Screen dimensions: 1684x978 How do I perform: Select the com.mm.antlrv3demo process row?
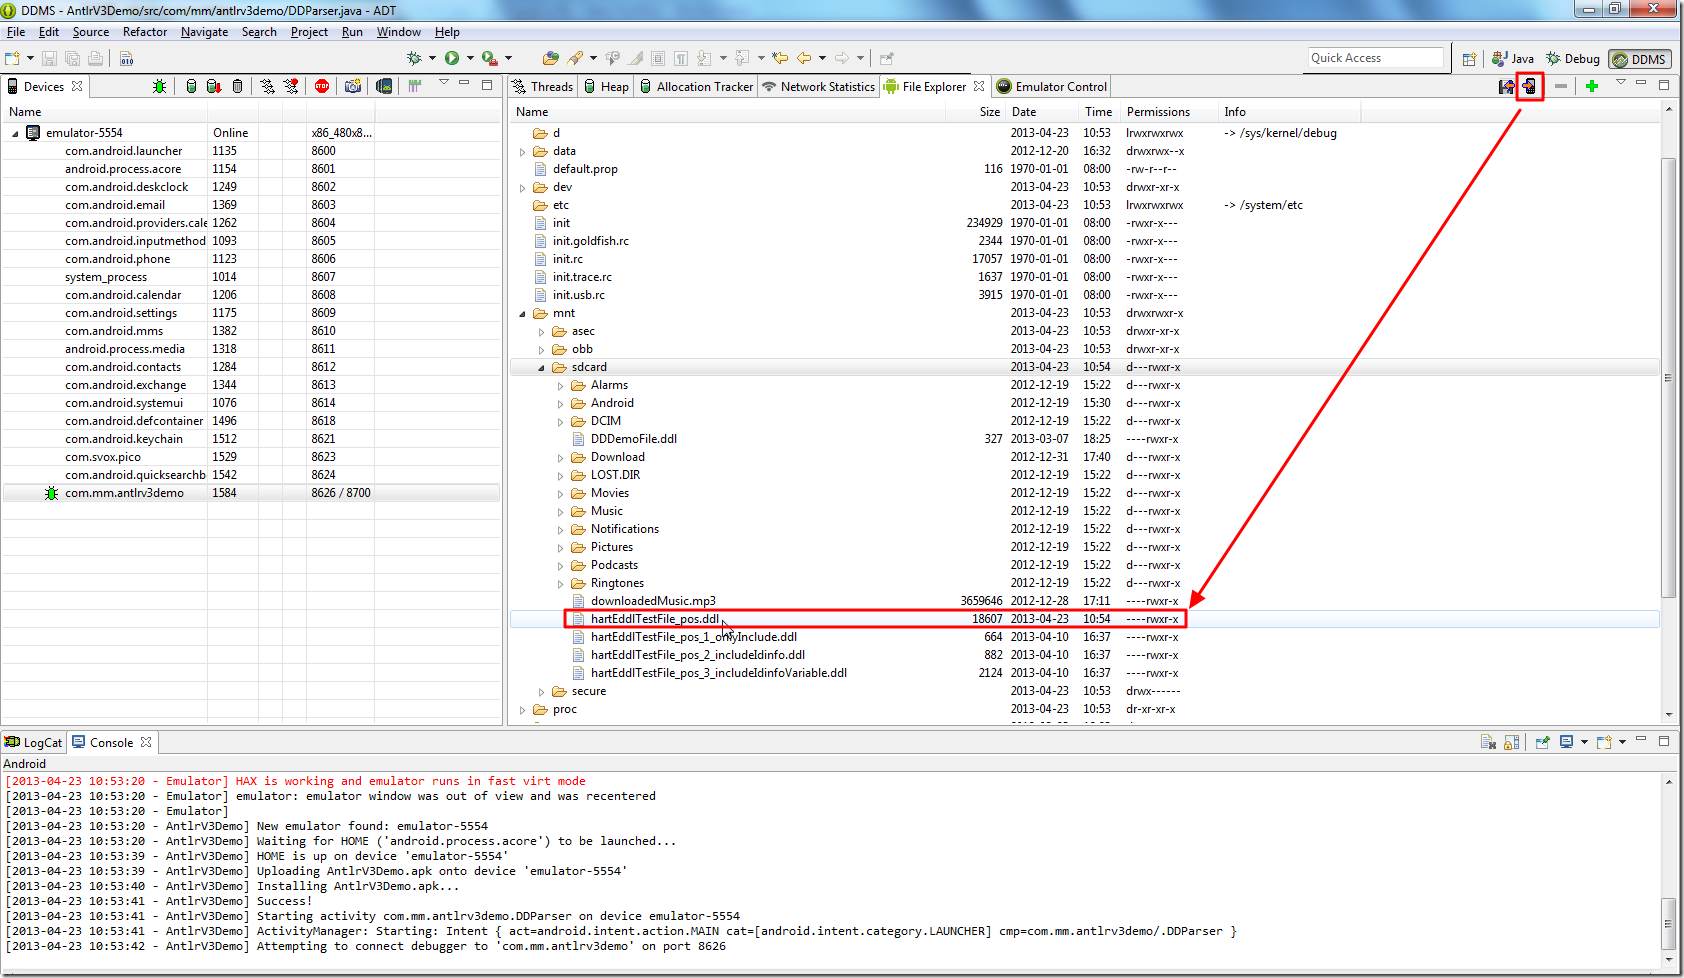[251, 493]
